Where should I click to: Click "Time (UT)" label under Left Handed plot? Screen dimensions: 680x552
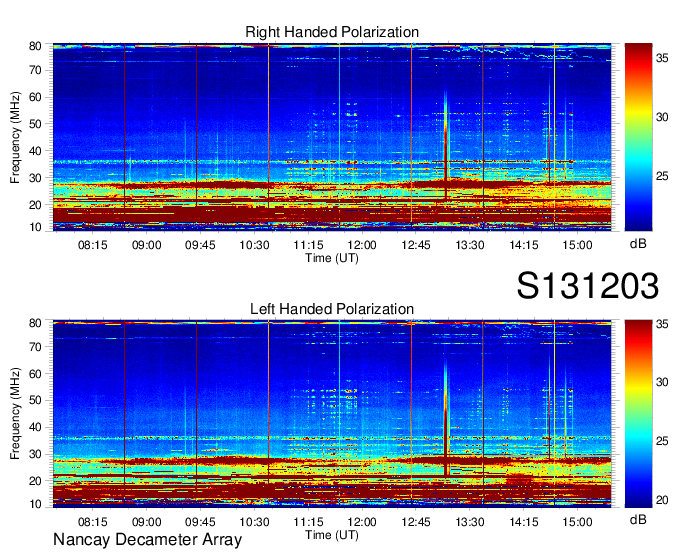coord(332,535)
